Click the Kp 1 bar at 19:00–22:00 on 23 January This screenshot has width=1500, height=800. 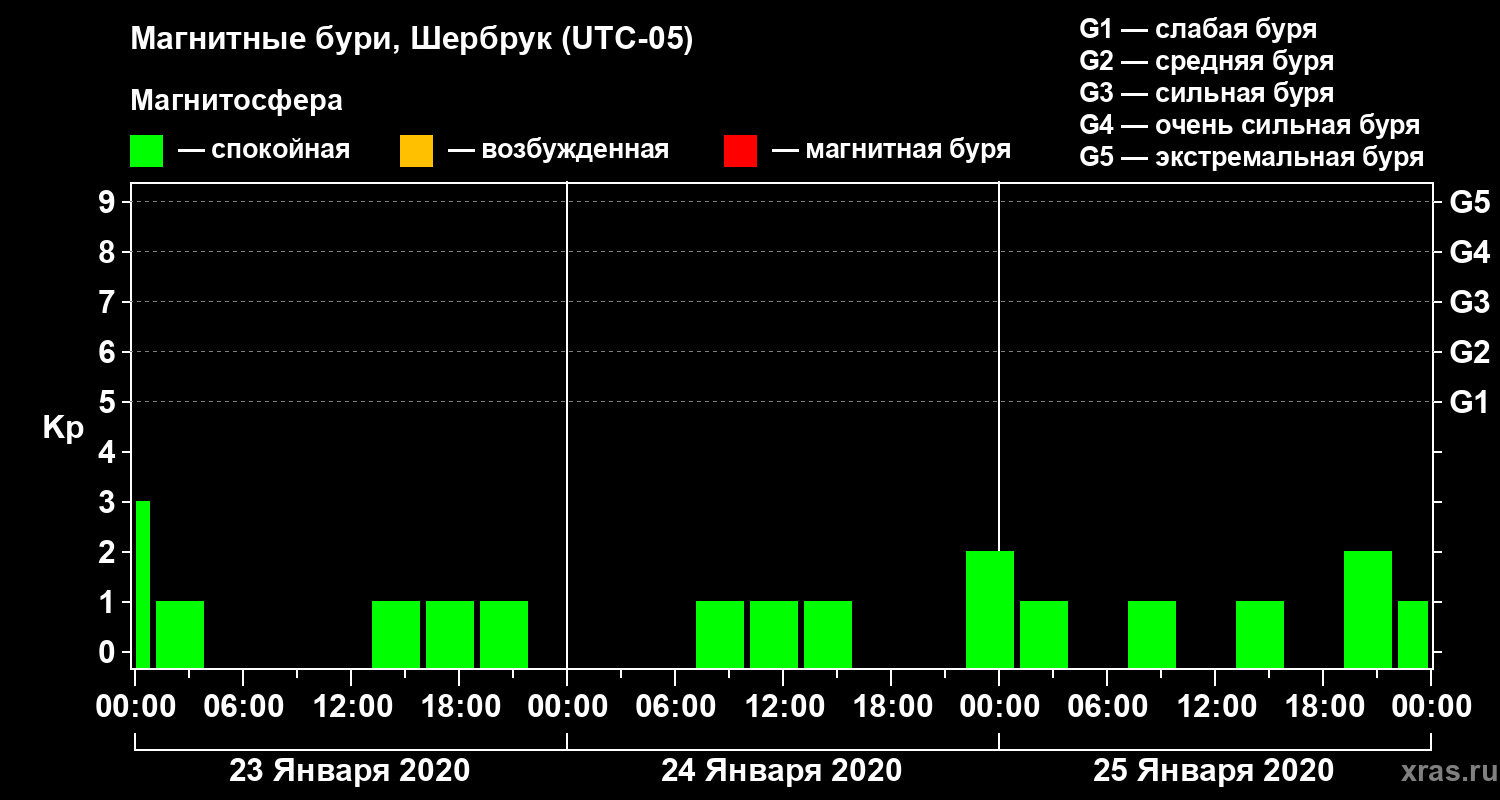tap(504, 634)
